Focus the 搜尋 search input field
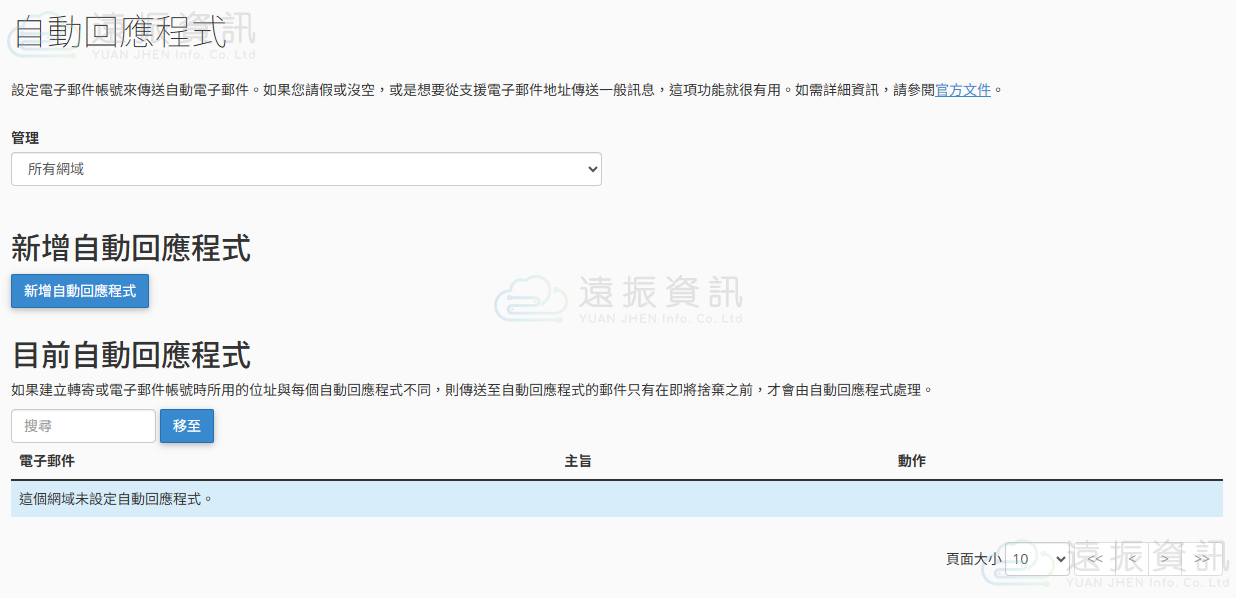 [x=83, y=426]
